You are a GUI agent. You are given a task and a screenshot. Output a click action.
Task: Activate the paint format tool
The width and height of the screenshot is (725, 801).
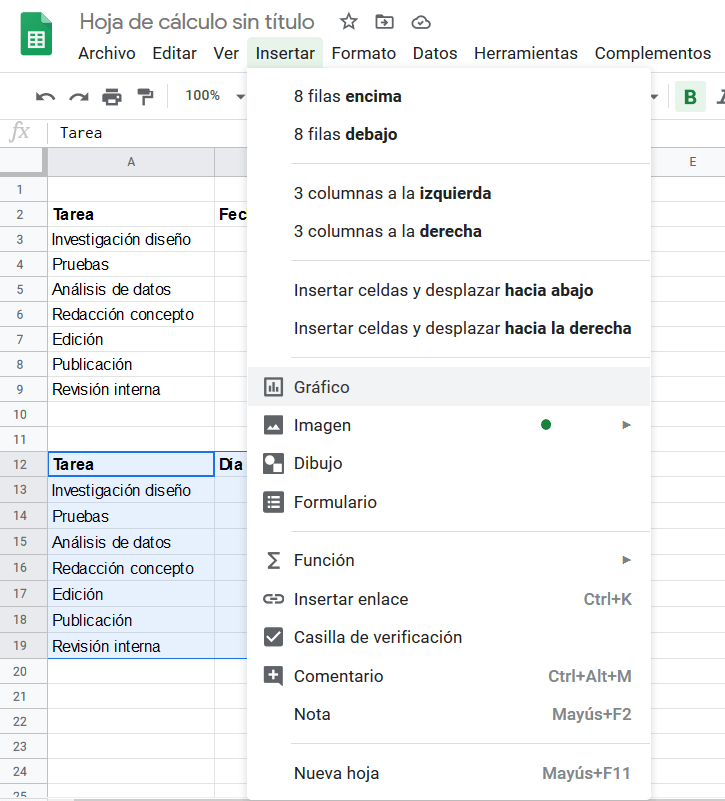tap(145, 96)
